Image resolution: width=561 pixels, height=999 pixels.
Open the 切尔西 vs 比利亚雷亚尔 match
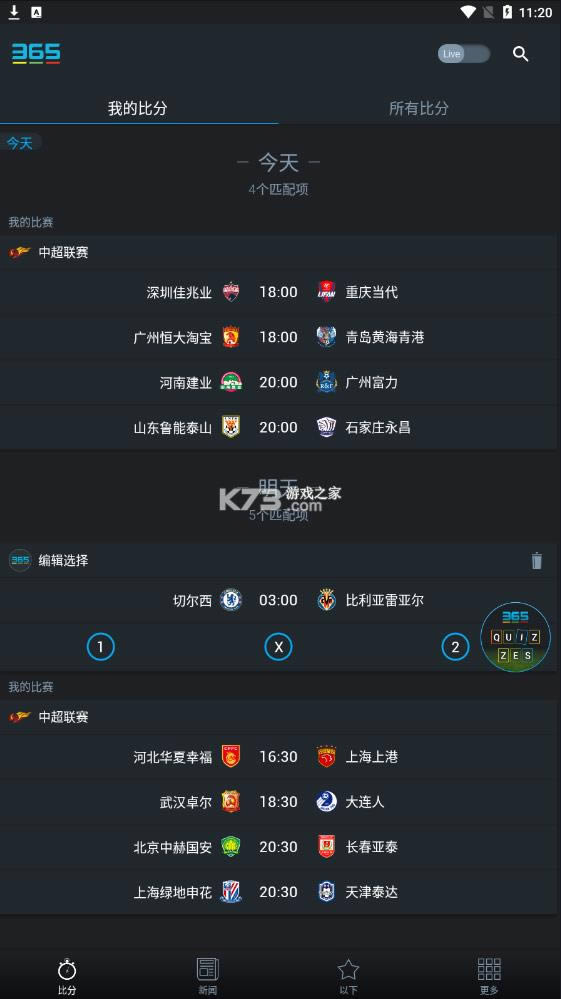click(x=278, y=600)
